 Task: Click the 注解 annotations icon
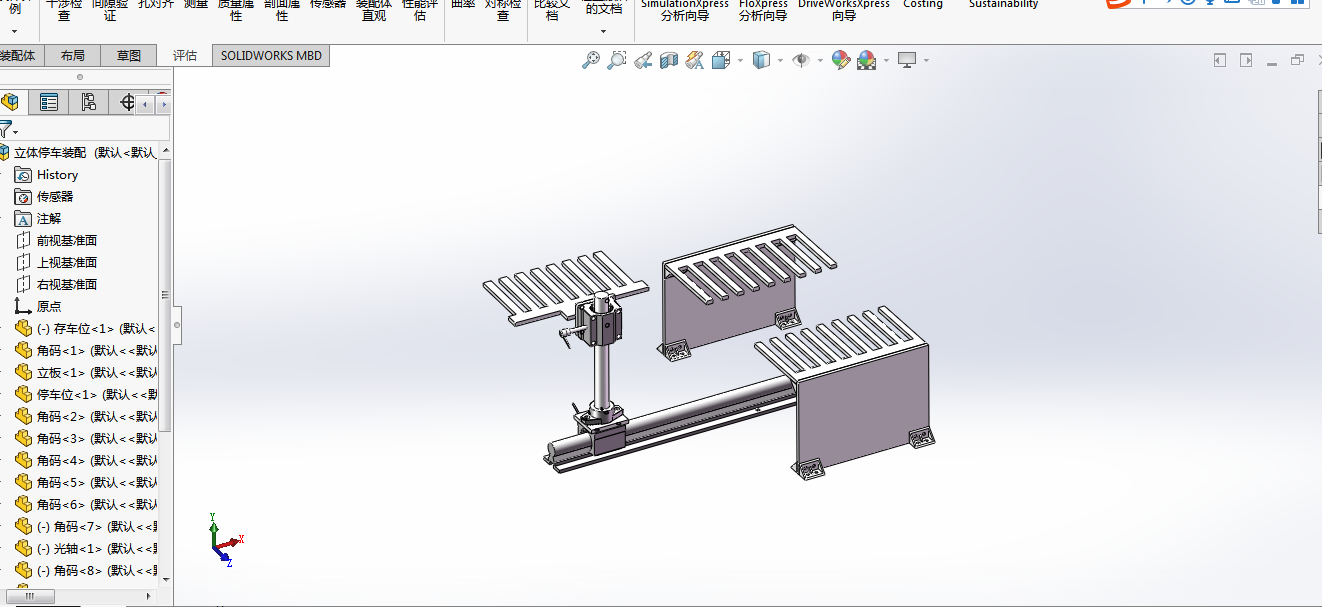click(23, 218)
